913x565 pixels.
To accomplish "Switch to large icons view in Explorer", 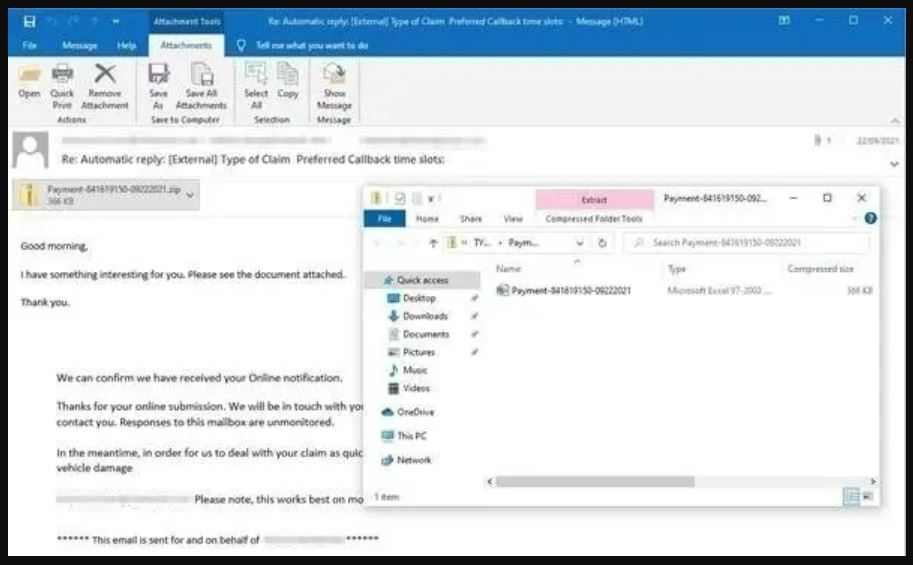I will [x=866, y=496].
